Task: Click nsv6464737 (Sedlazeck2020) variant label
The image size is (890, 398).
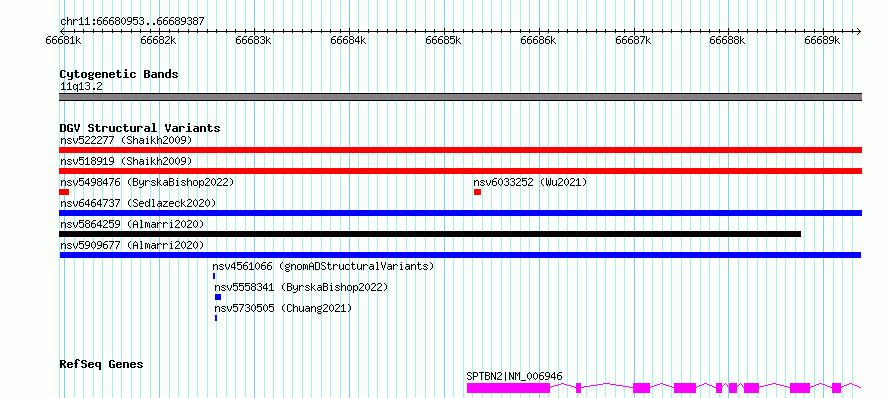Action: 138,204
